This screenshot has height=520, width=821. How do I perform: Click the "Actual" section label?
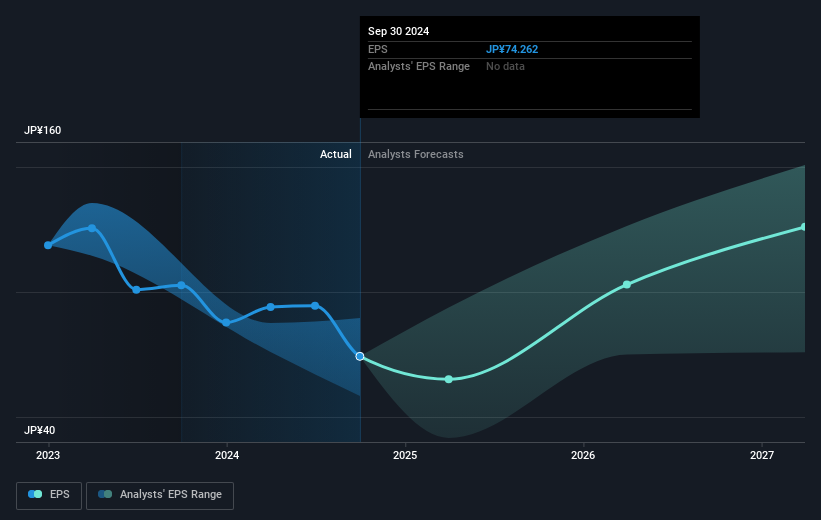click(x=336, y=154)
